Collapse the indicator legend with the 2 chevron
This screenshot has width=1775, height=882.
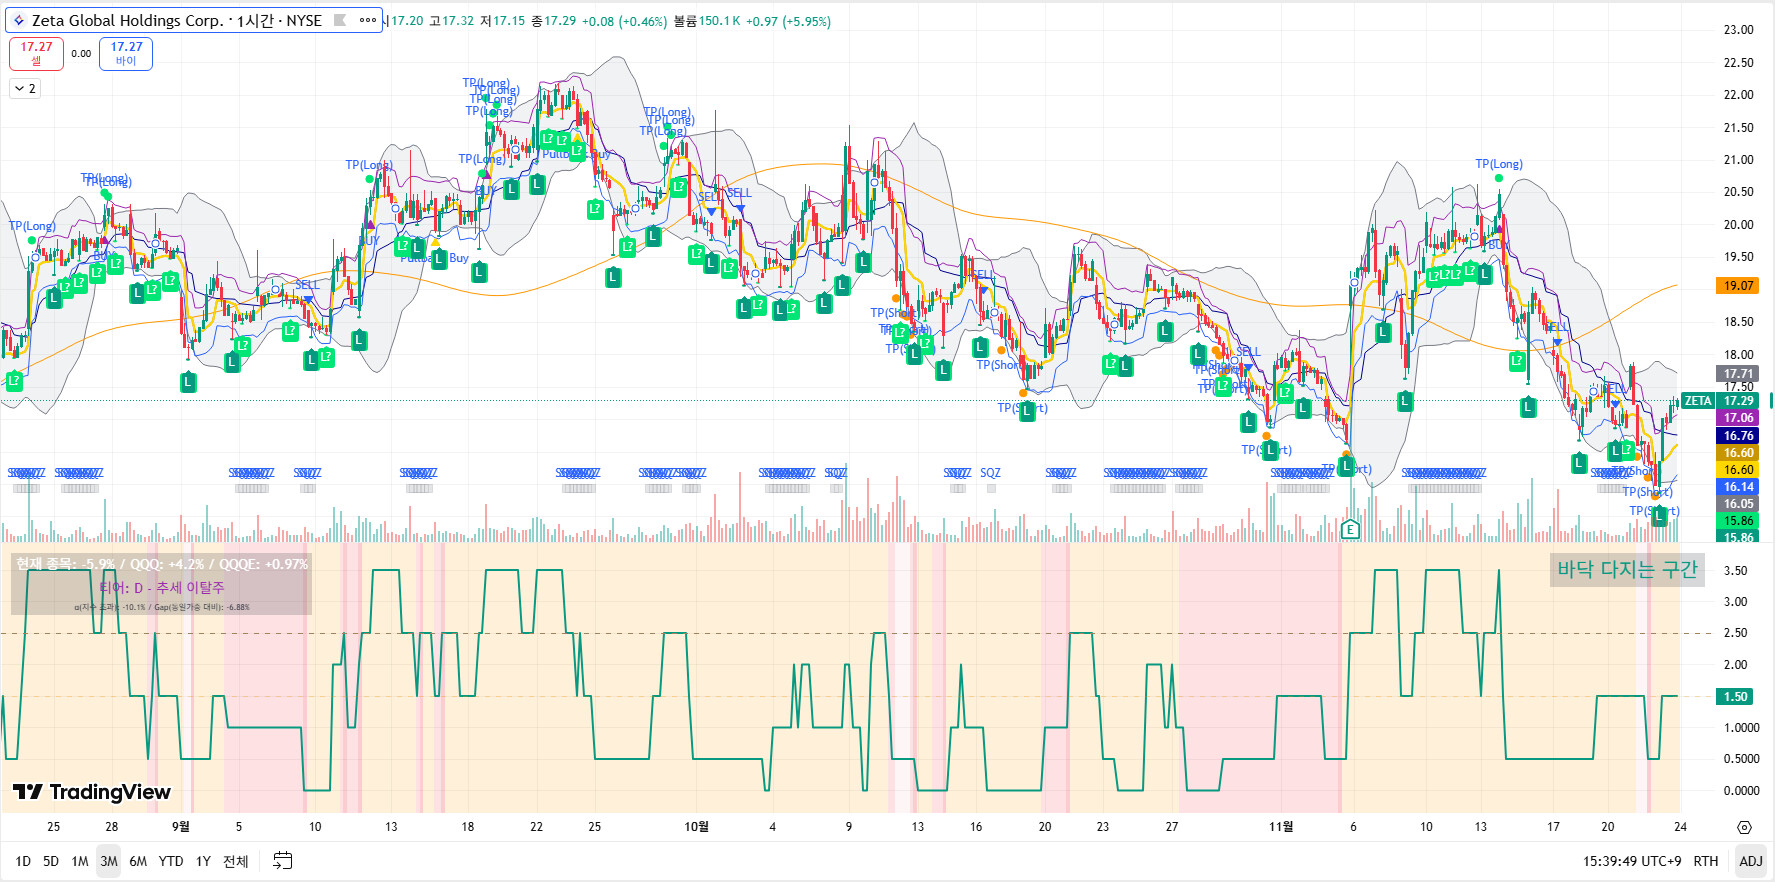25,89
